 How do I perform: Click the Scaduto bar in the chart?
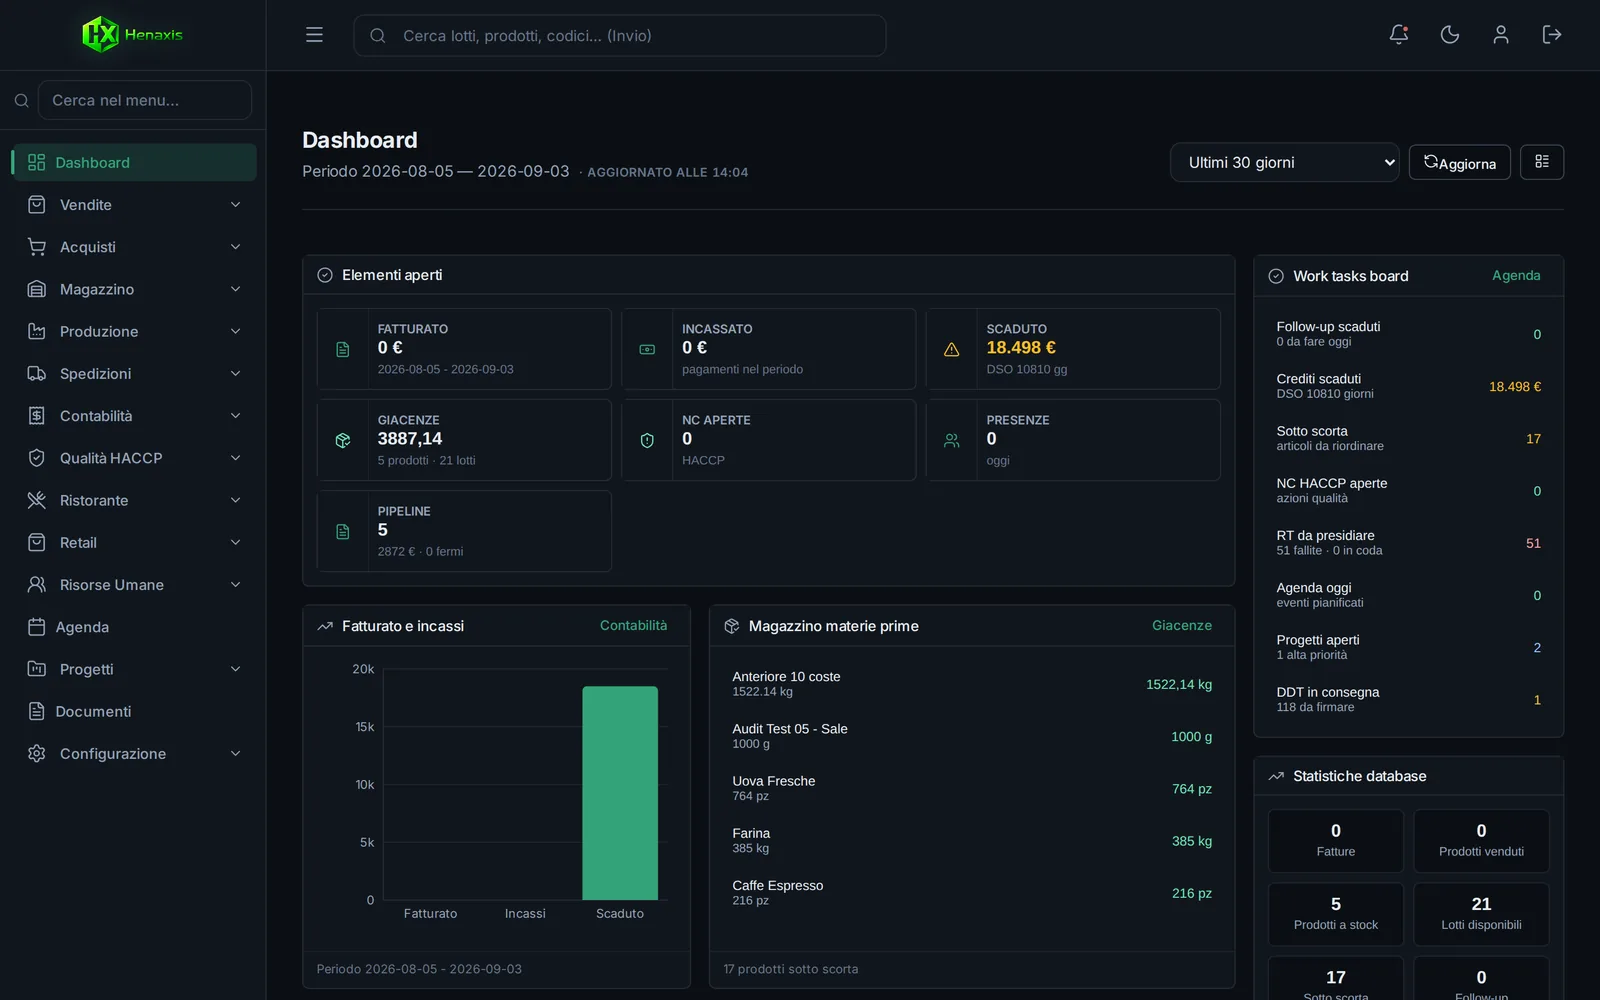coord(620,793)
